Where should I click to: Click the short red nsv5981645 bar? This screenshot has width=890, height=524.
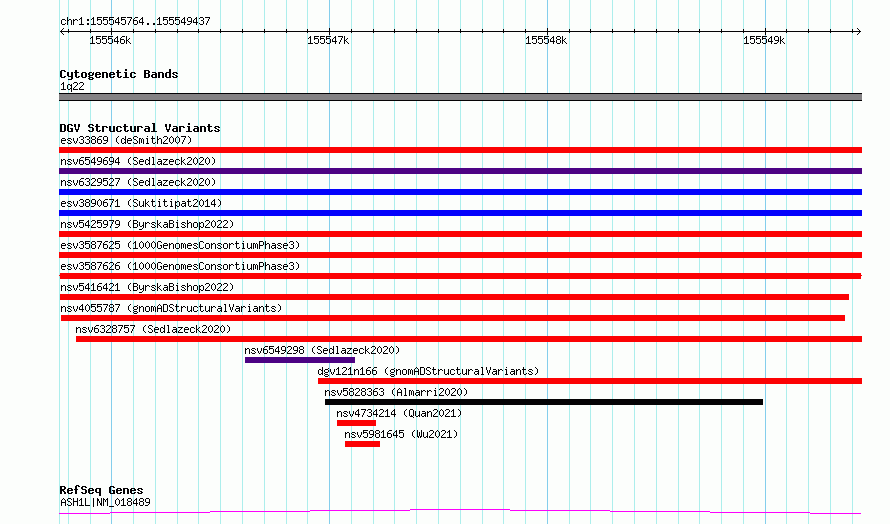coord(362,444)
